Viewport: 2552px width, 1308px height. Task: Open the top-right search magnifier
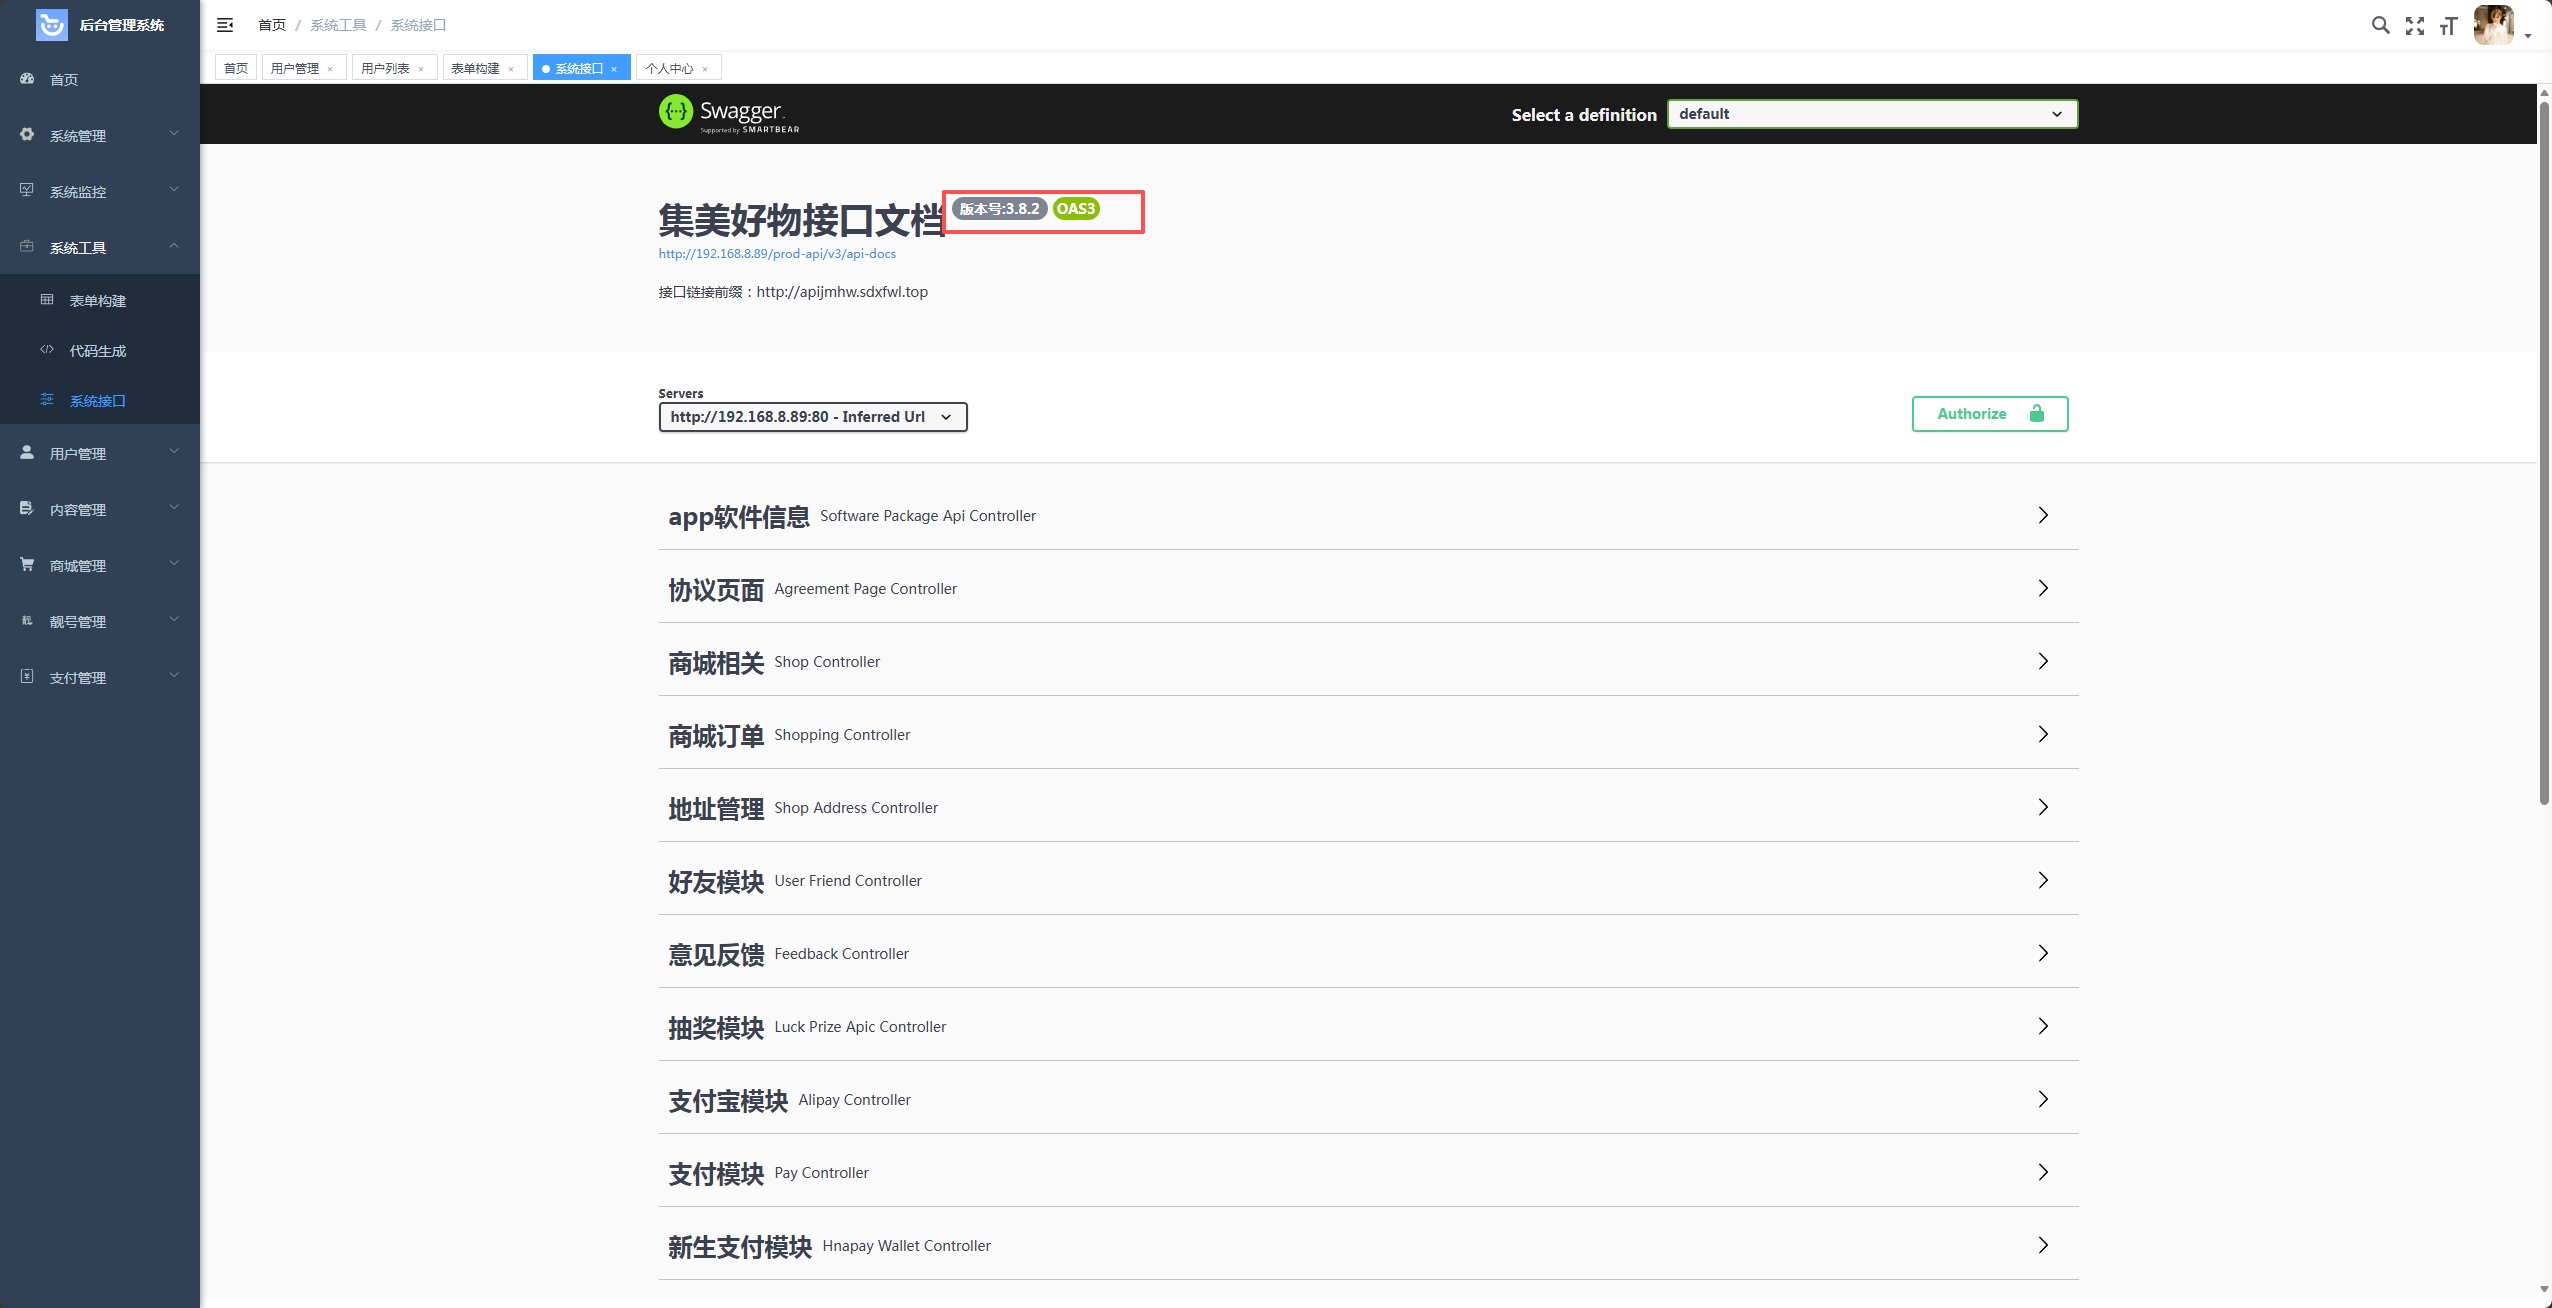2380,25
